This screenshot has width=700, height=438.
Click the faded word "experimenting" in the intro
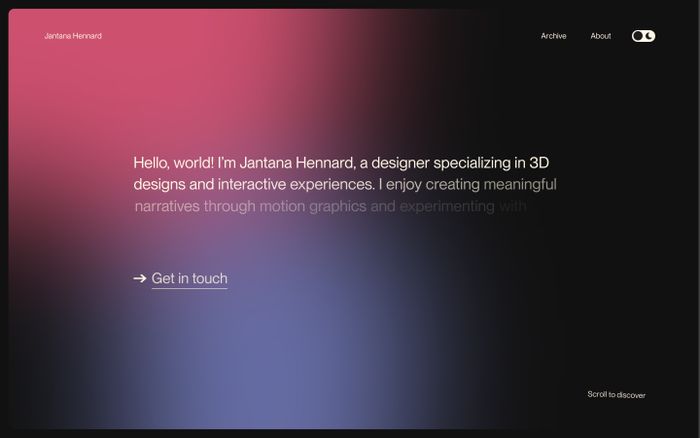(447, 207)
